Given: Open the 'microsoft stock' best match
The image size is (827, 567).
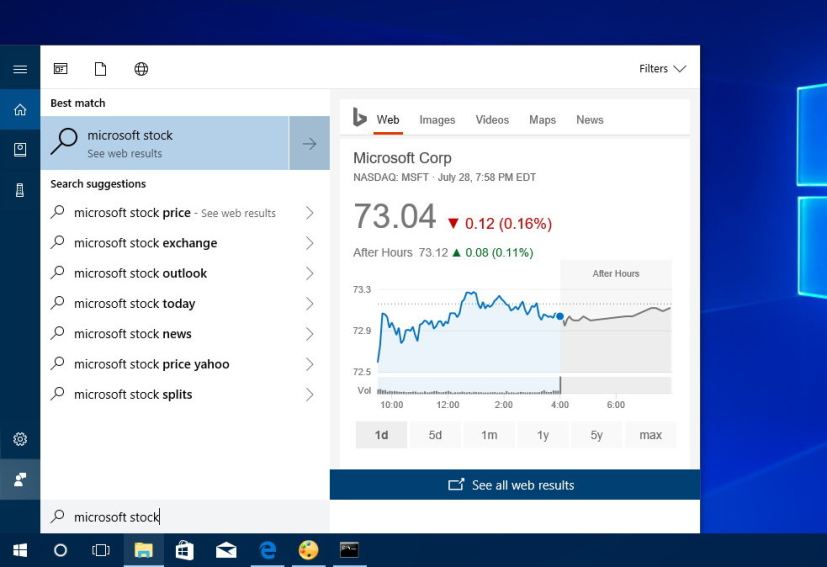Looking at the screenshot, I should (x=165, y=143).
